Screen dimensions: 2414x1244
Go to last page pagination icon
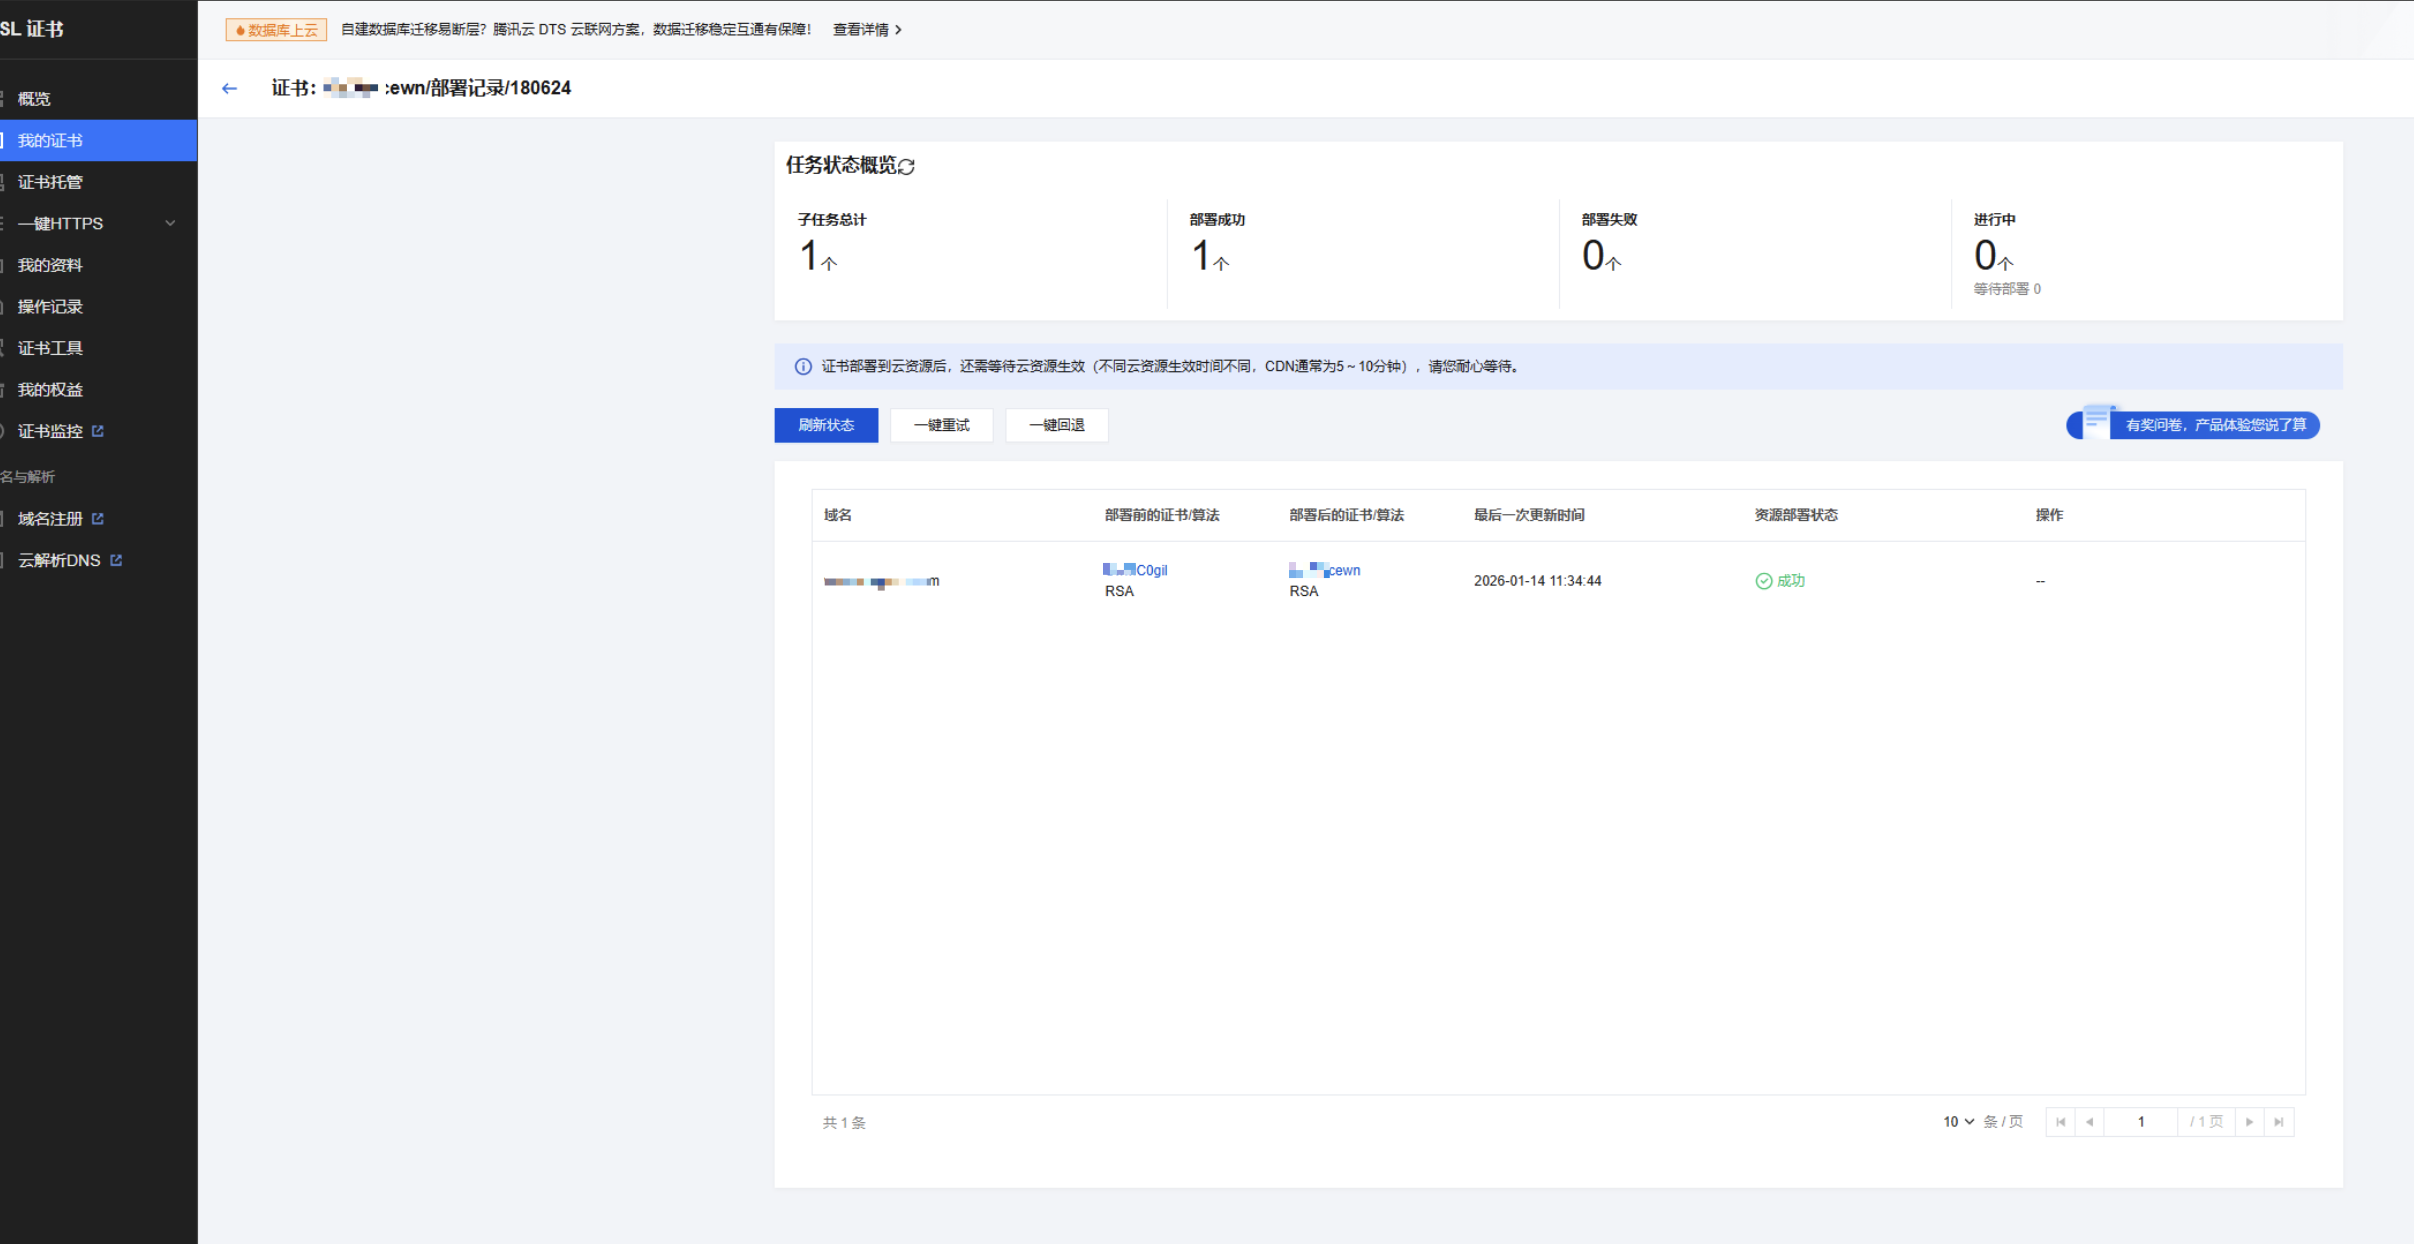coord(2278,1122)
